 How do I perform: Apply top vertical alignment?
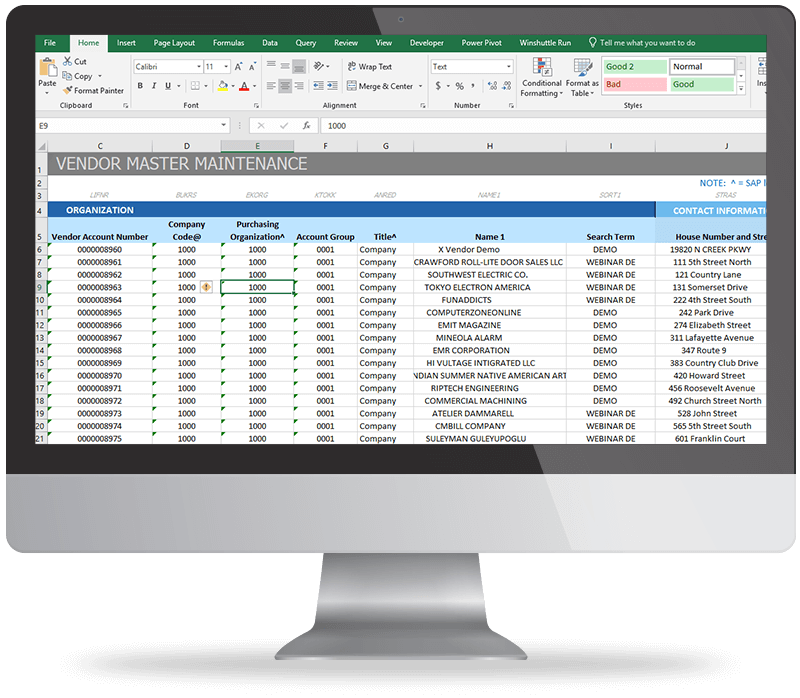click(271, 66)
